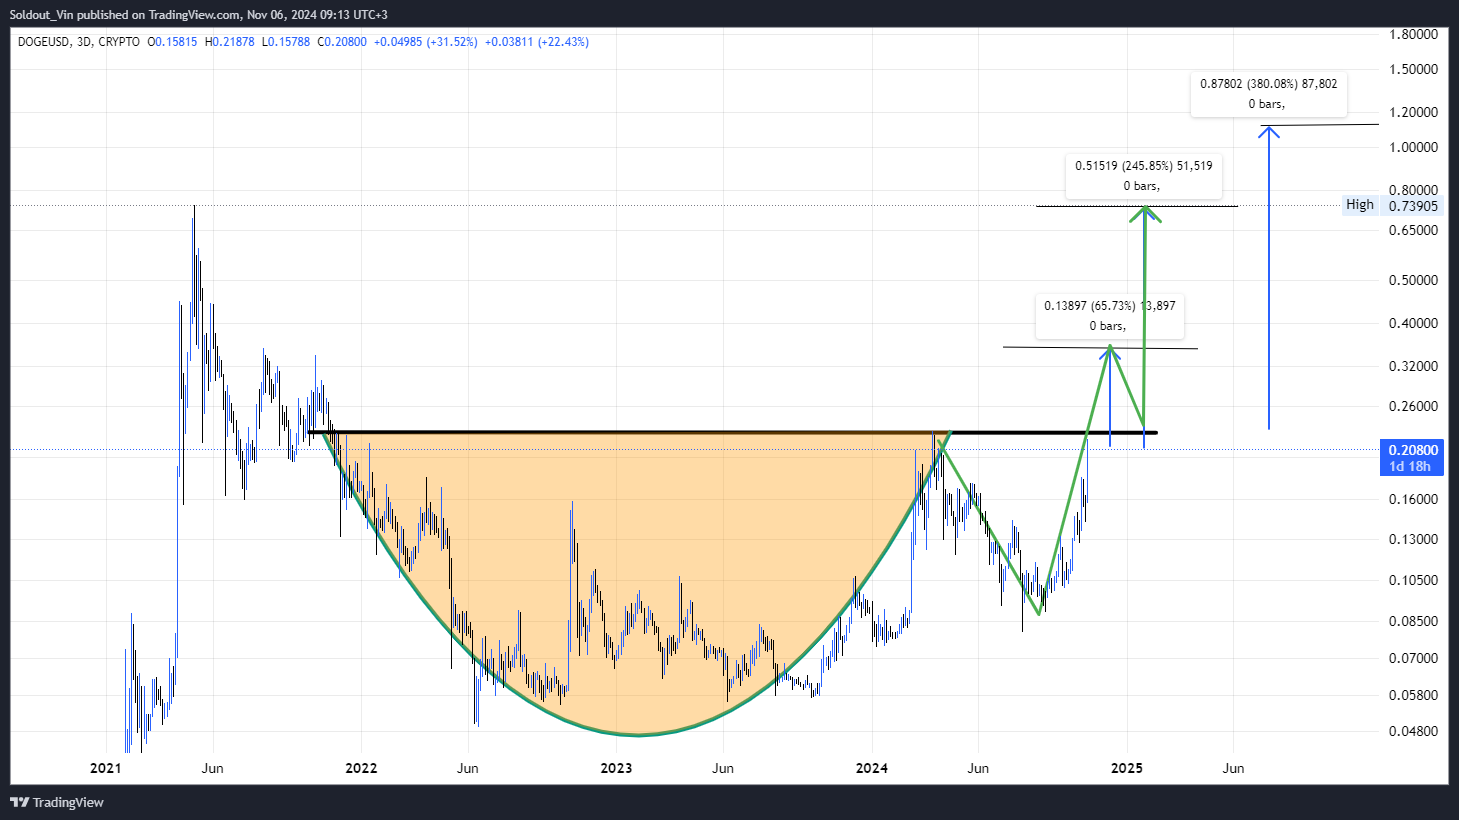The image size is (1459, 820).
Task: Click the 0.07000 price axis label
Action: click(1413, 658)
